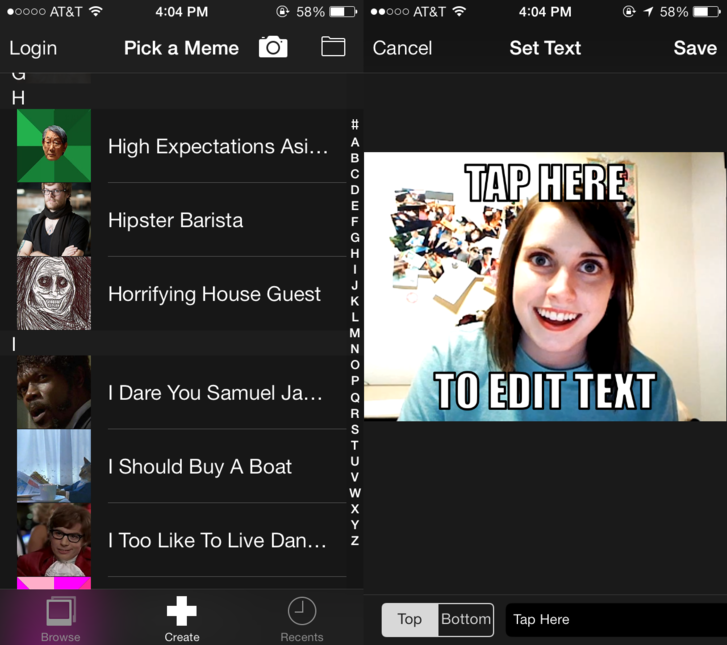Choose I Should Buy A Boat meme
This screenshot has width=727, height=645.
[200, 467]
